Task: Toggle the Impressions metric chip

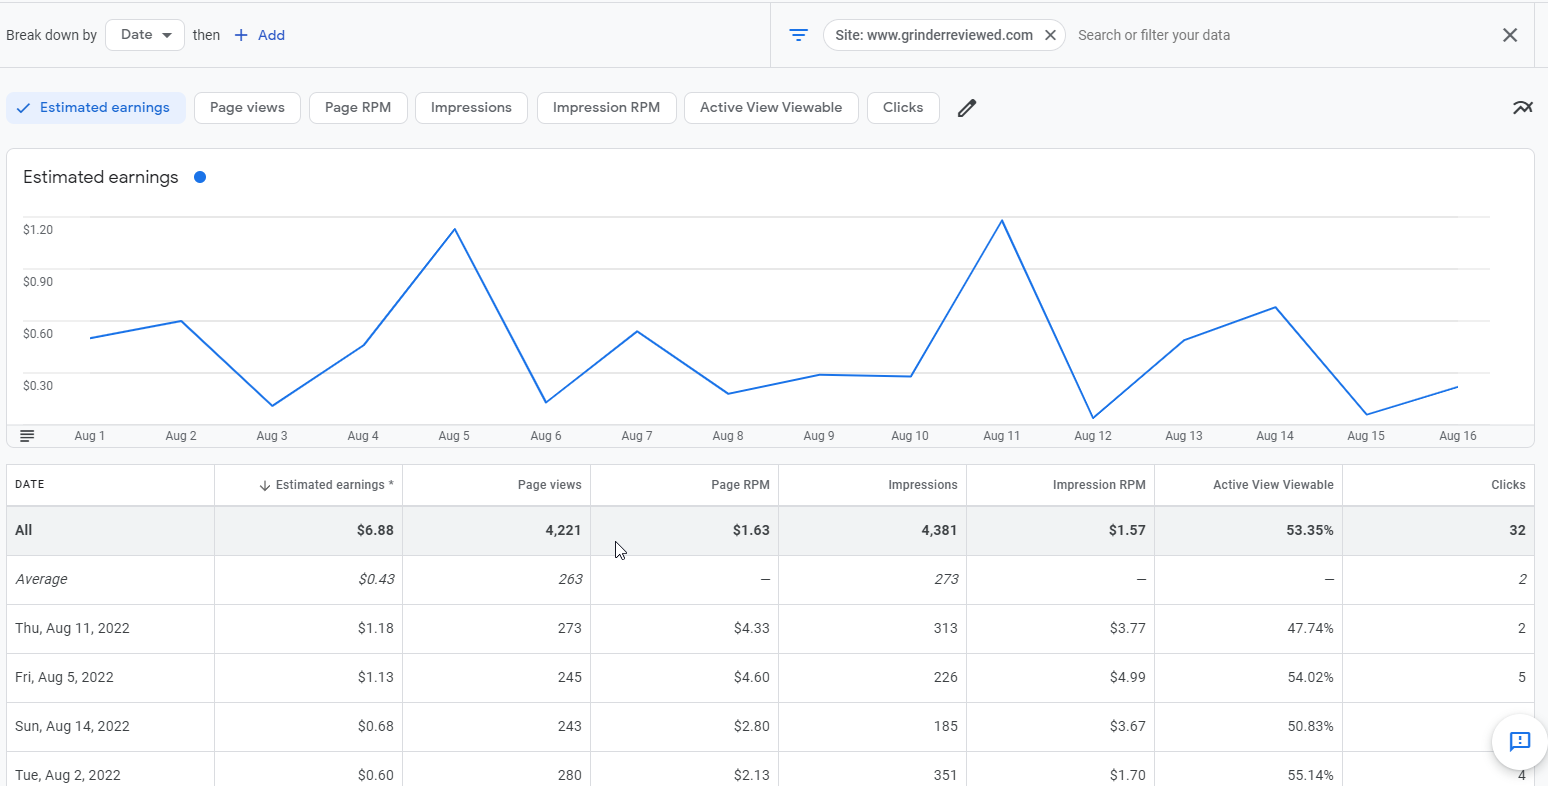Action: tap(471, 108)
